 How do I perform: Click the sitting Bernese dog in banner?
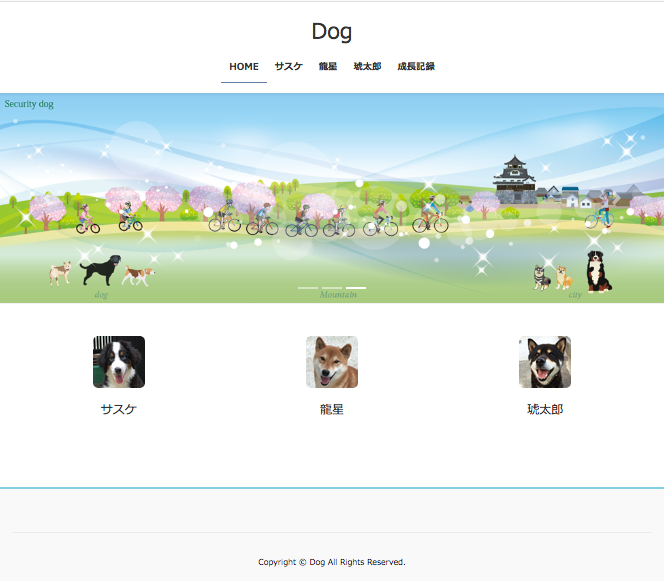click(598, 271)
